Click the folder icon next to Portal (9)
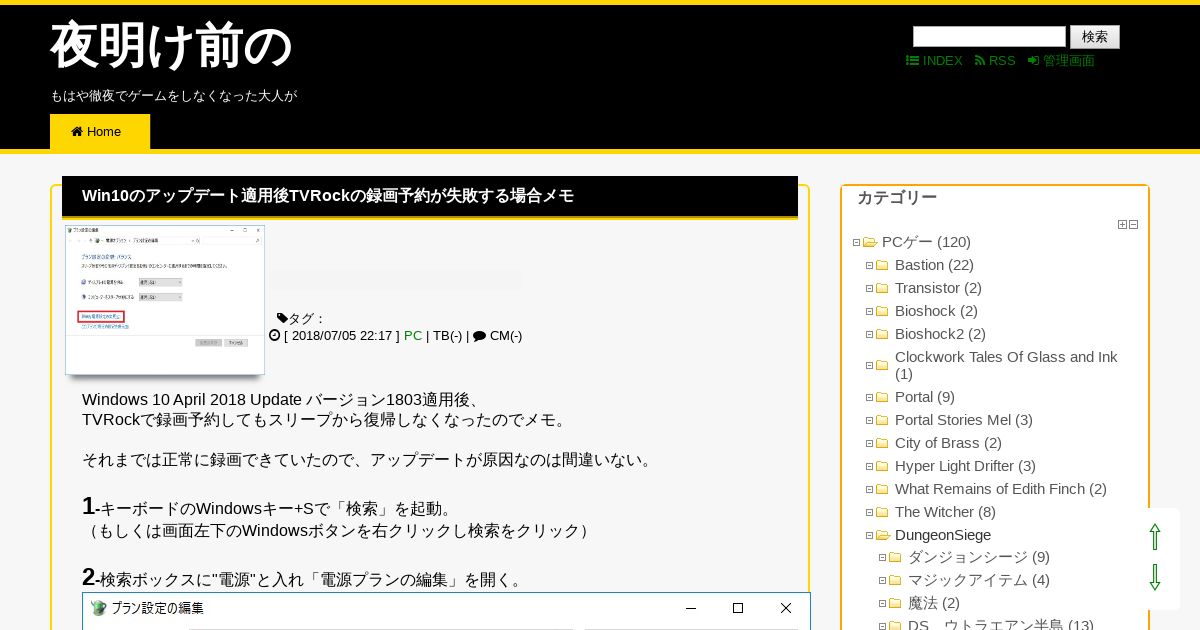The image size is (1200, 630). (882, 398)
